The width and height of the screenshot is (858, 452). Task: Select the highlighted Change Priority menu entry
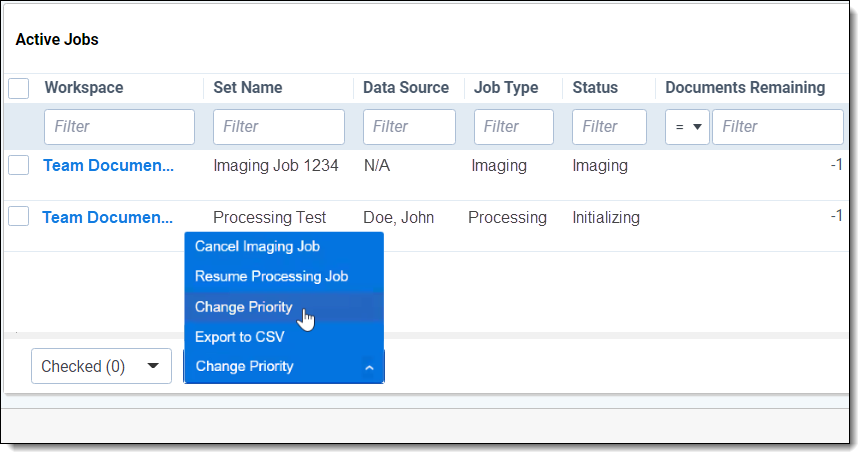pyautogui.click(x=284, y=307)
